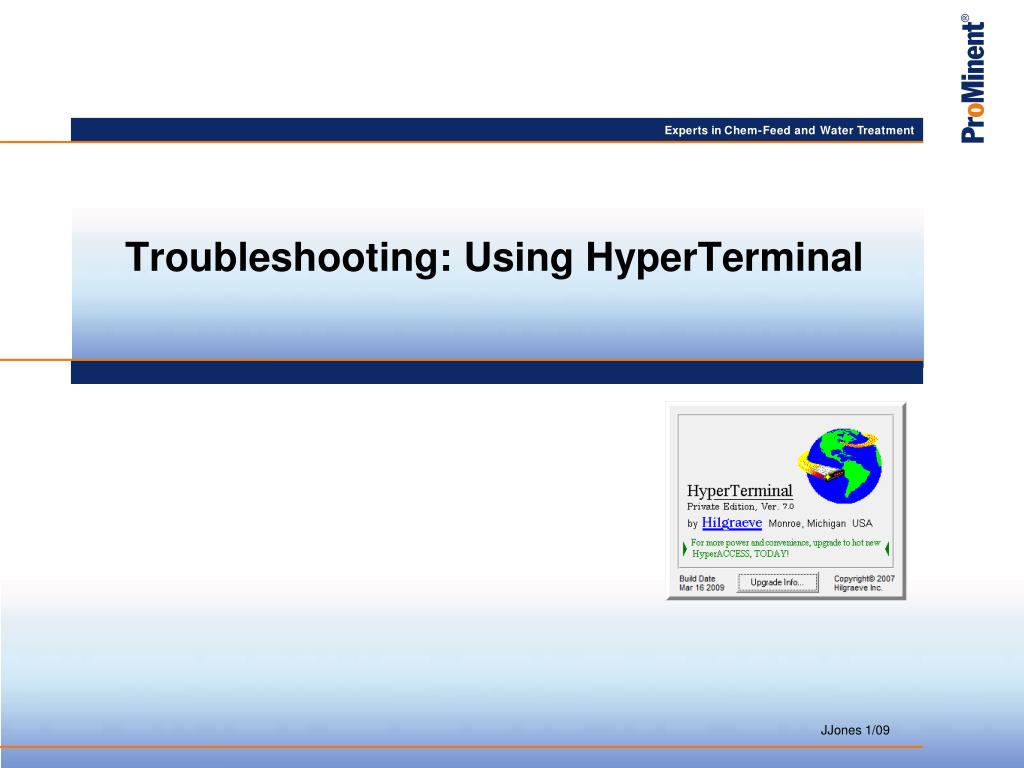Screen dimensions: 1024x768
Task: Open the Hilgraeve hyperlink
Action: [x=732, y=523]
